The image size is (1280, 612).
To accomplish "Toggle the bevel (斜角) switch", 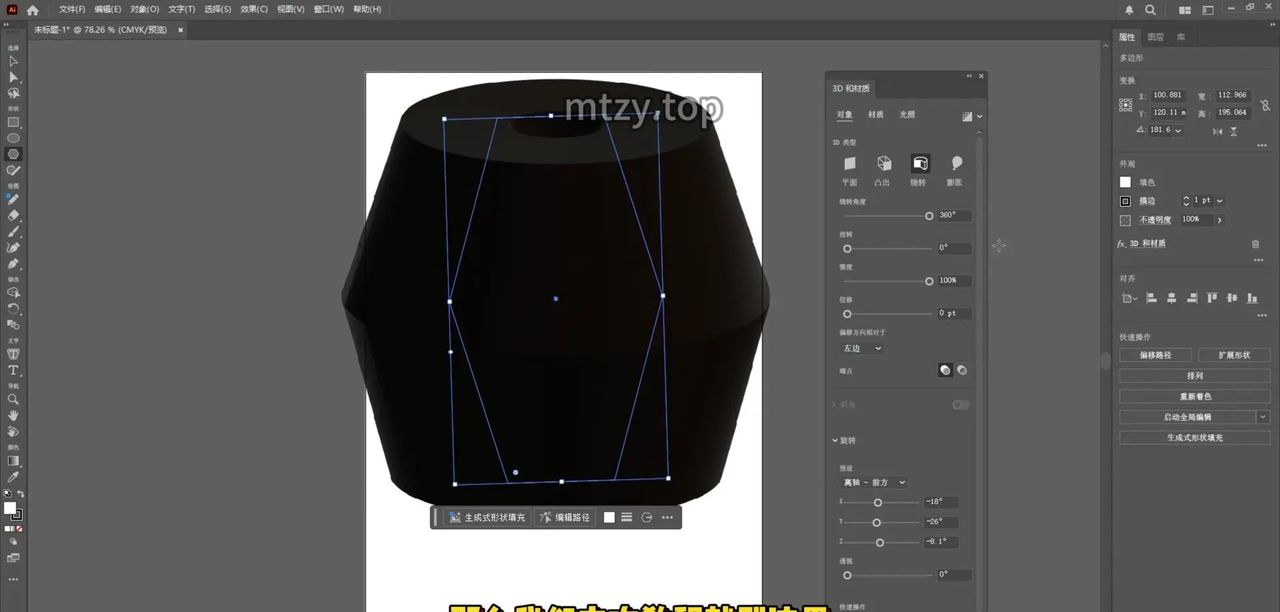I will pyautogui.click(x=960, y=405).
